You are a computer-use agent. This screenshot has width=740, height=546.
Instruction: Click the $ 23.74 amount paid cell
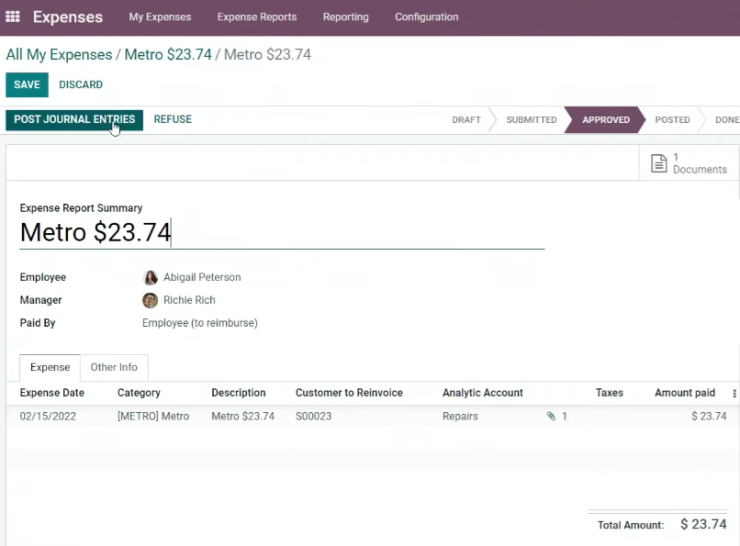(709, 416)
